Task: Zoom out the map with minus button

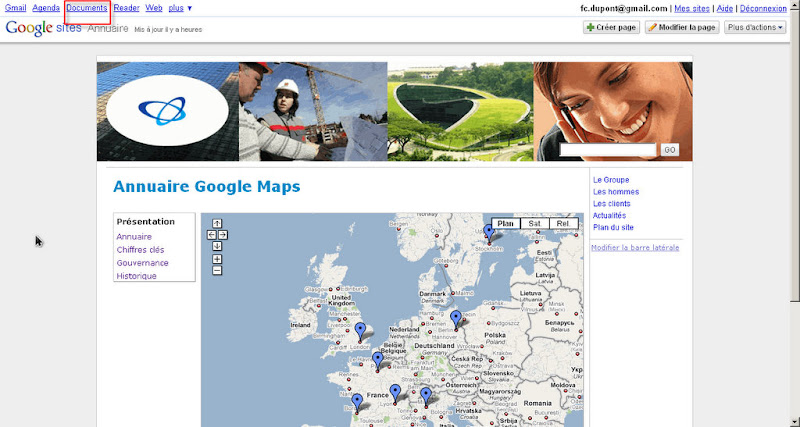Action: point(217,270)
